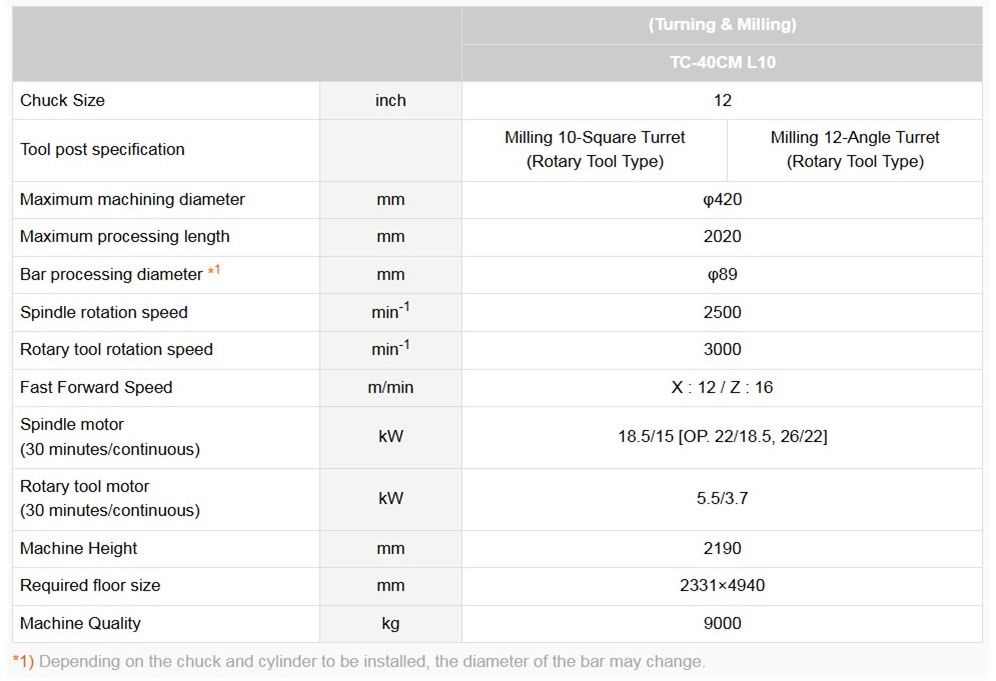Image resolution: width=996 pixels, height=681 pixels.
Task: Select the 2190 machine height value
Action: coord(722,548)
